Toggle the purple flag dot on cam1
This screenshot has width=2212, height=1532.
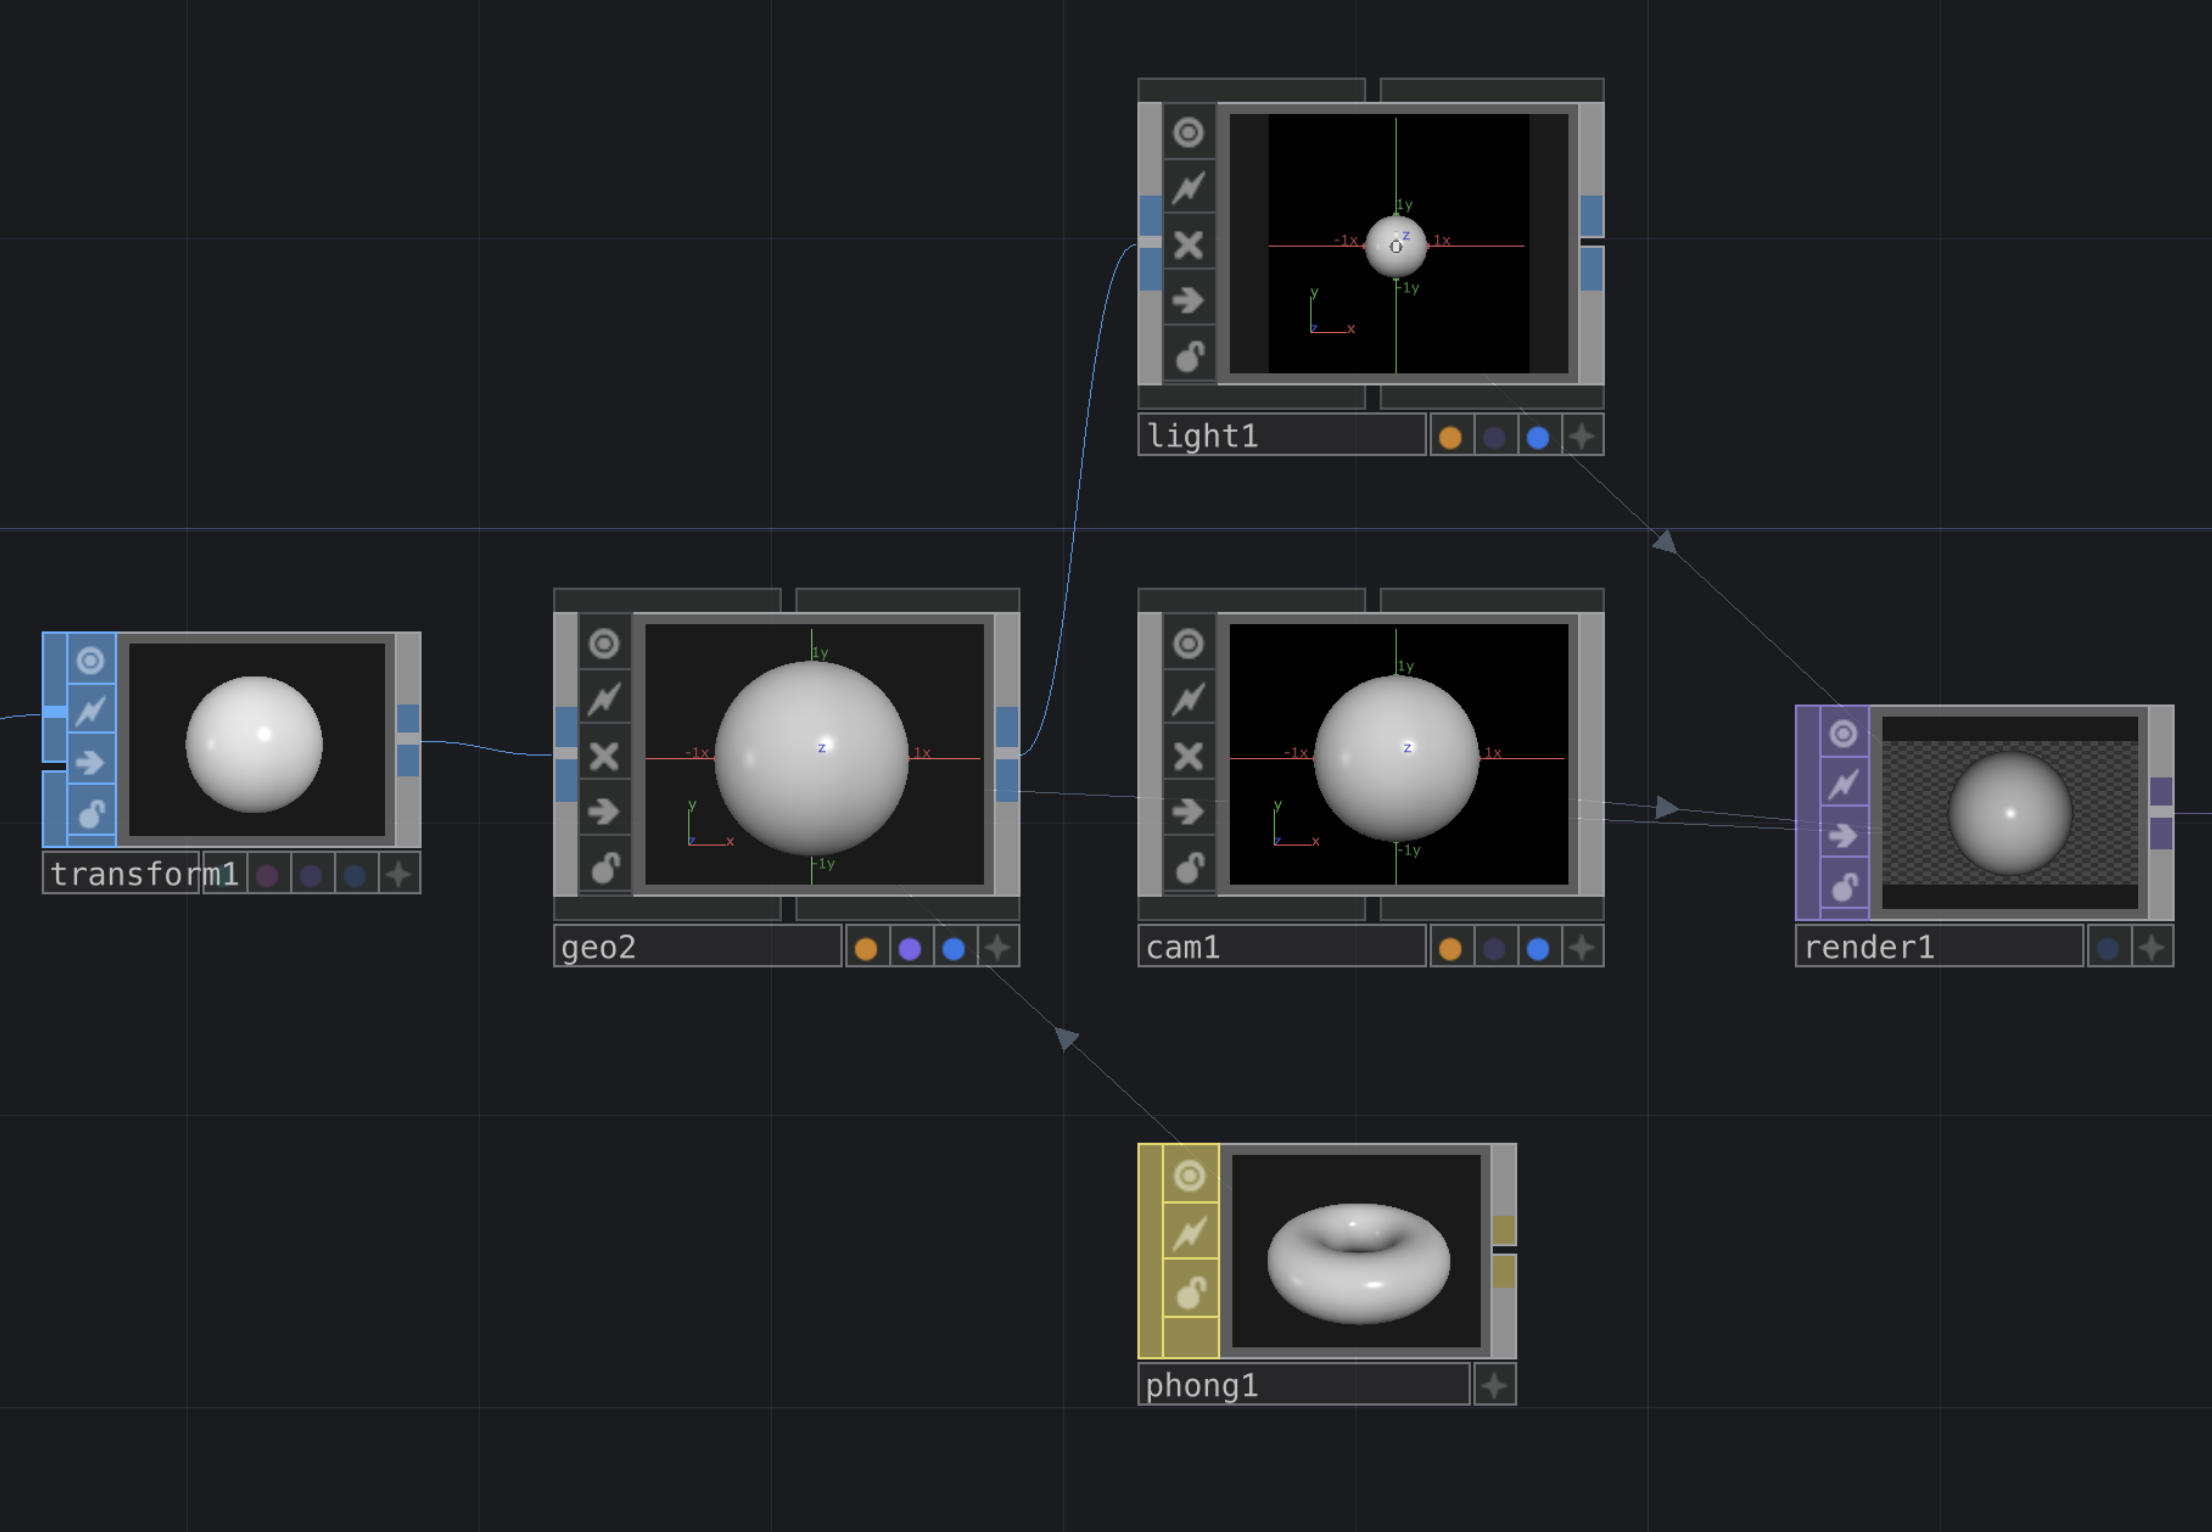click(1493, 947)
